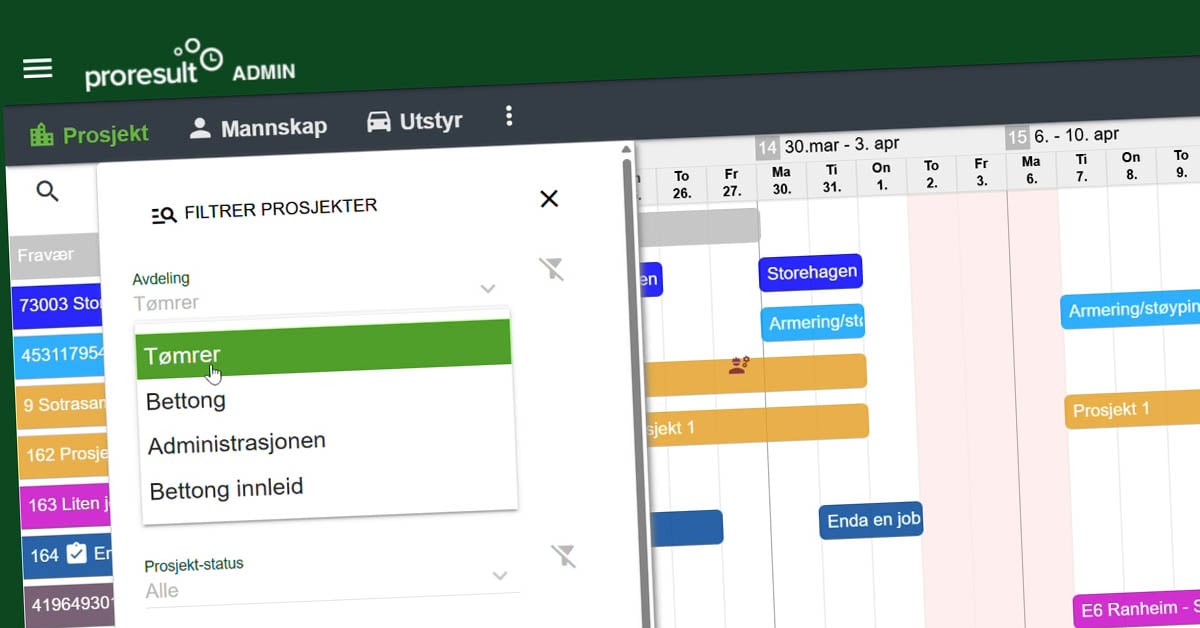Click the building icon next to Prosjekt
Viewport: 1200px width, 628px height.
(43, 132)
